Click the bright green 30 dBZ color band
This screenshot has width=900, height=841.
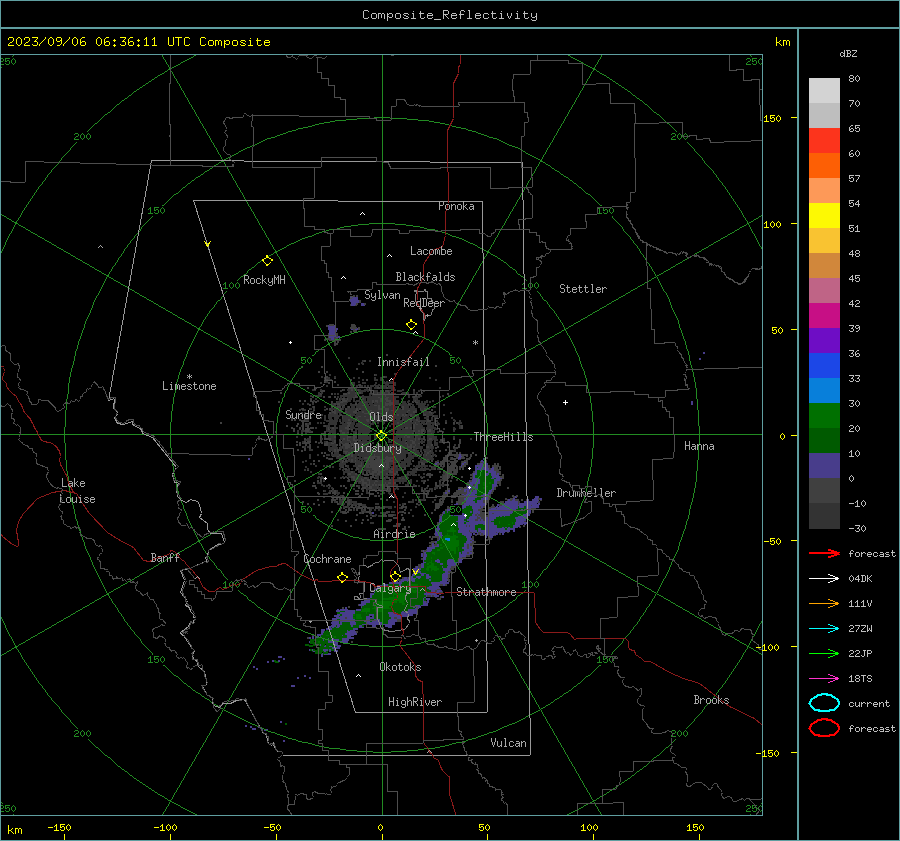[824, 416]
